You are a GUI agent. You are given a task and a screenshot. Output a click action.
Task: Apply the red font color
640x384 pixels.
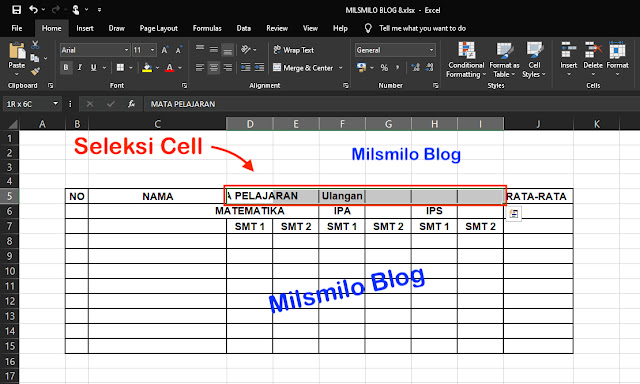169,68
